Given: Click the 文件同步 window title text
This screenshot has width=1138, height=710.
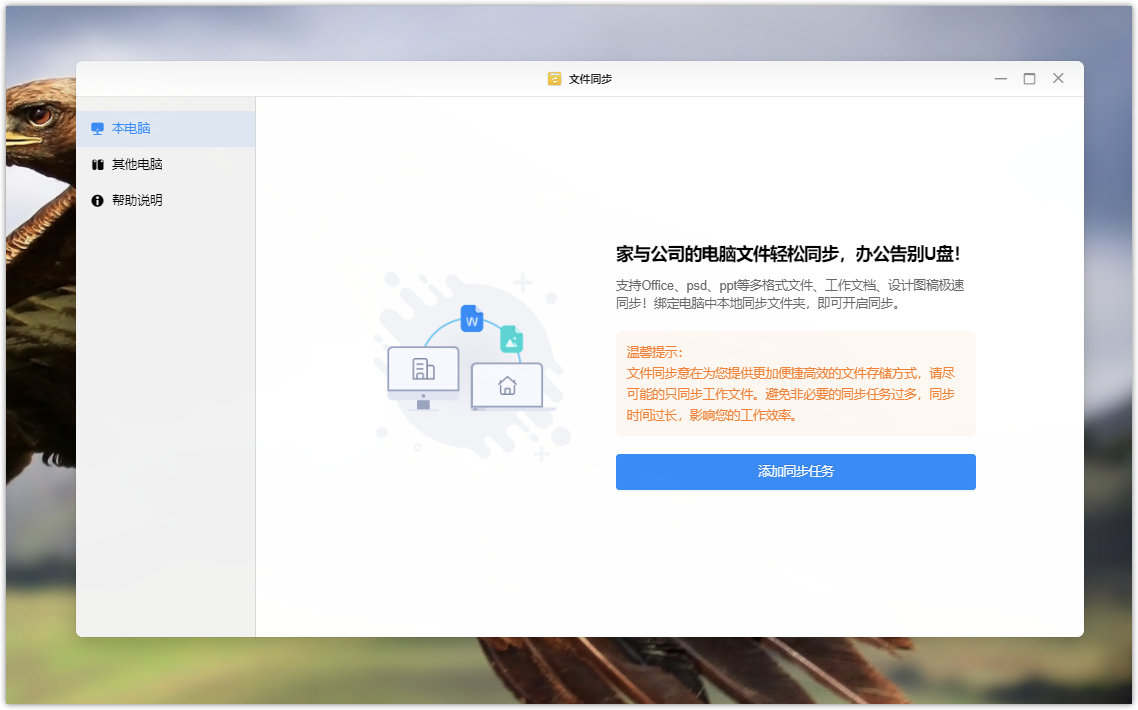Looking at the screenshot, I should point(590,79).
